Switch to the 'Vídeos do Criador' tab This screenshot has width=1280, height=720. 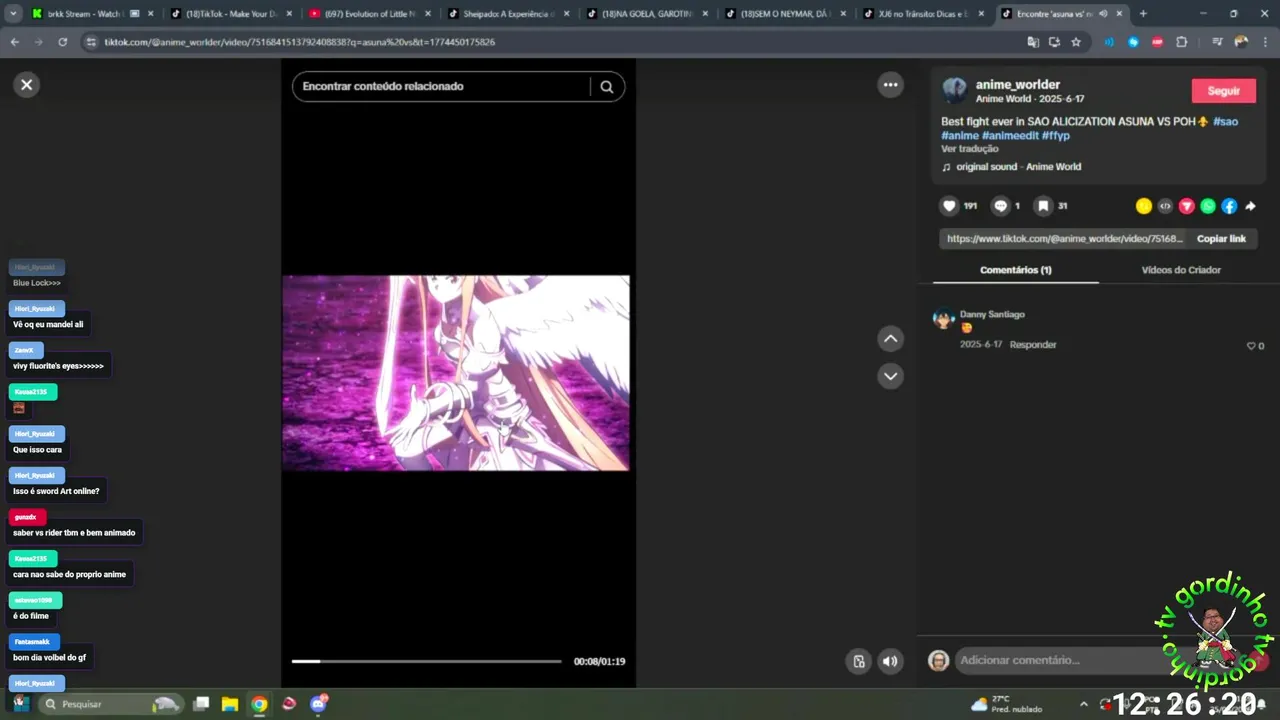coord(1181,270)
